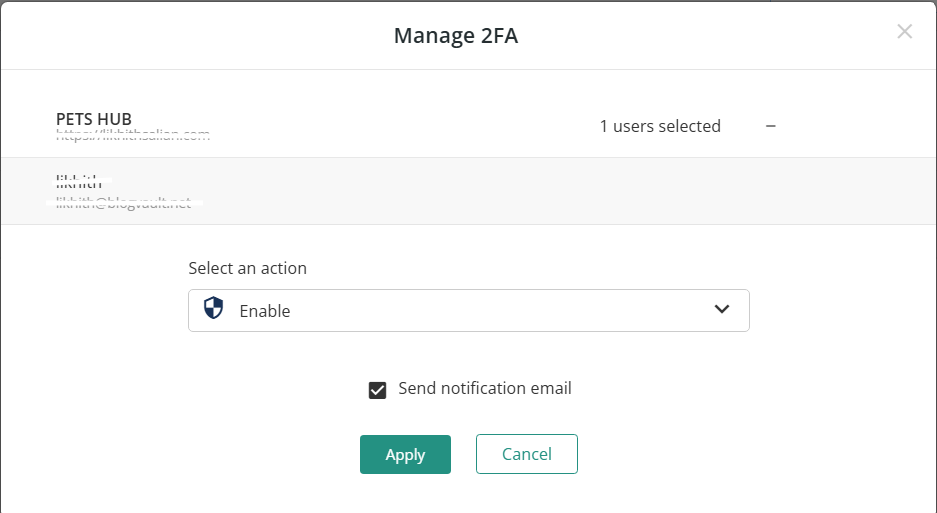Click the PETS HUB site name
Image resolution: width=937 pixels, height=513 pixels.
[x=94, y=119]
